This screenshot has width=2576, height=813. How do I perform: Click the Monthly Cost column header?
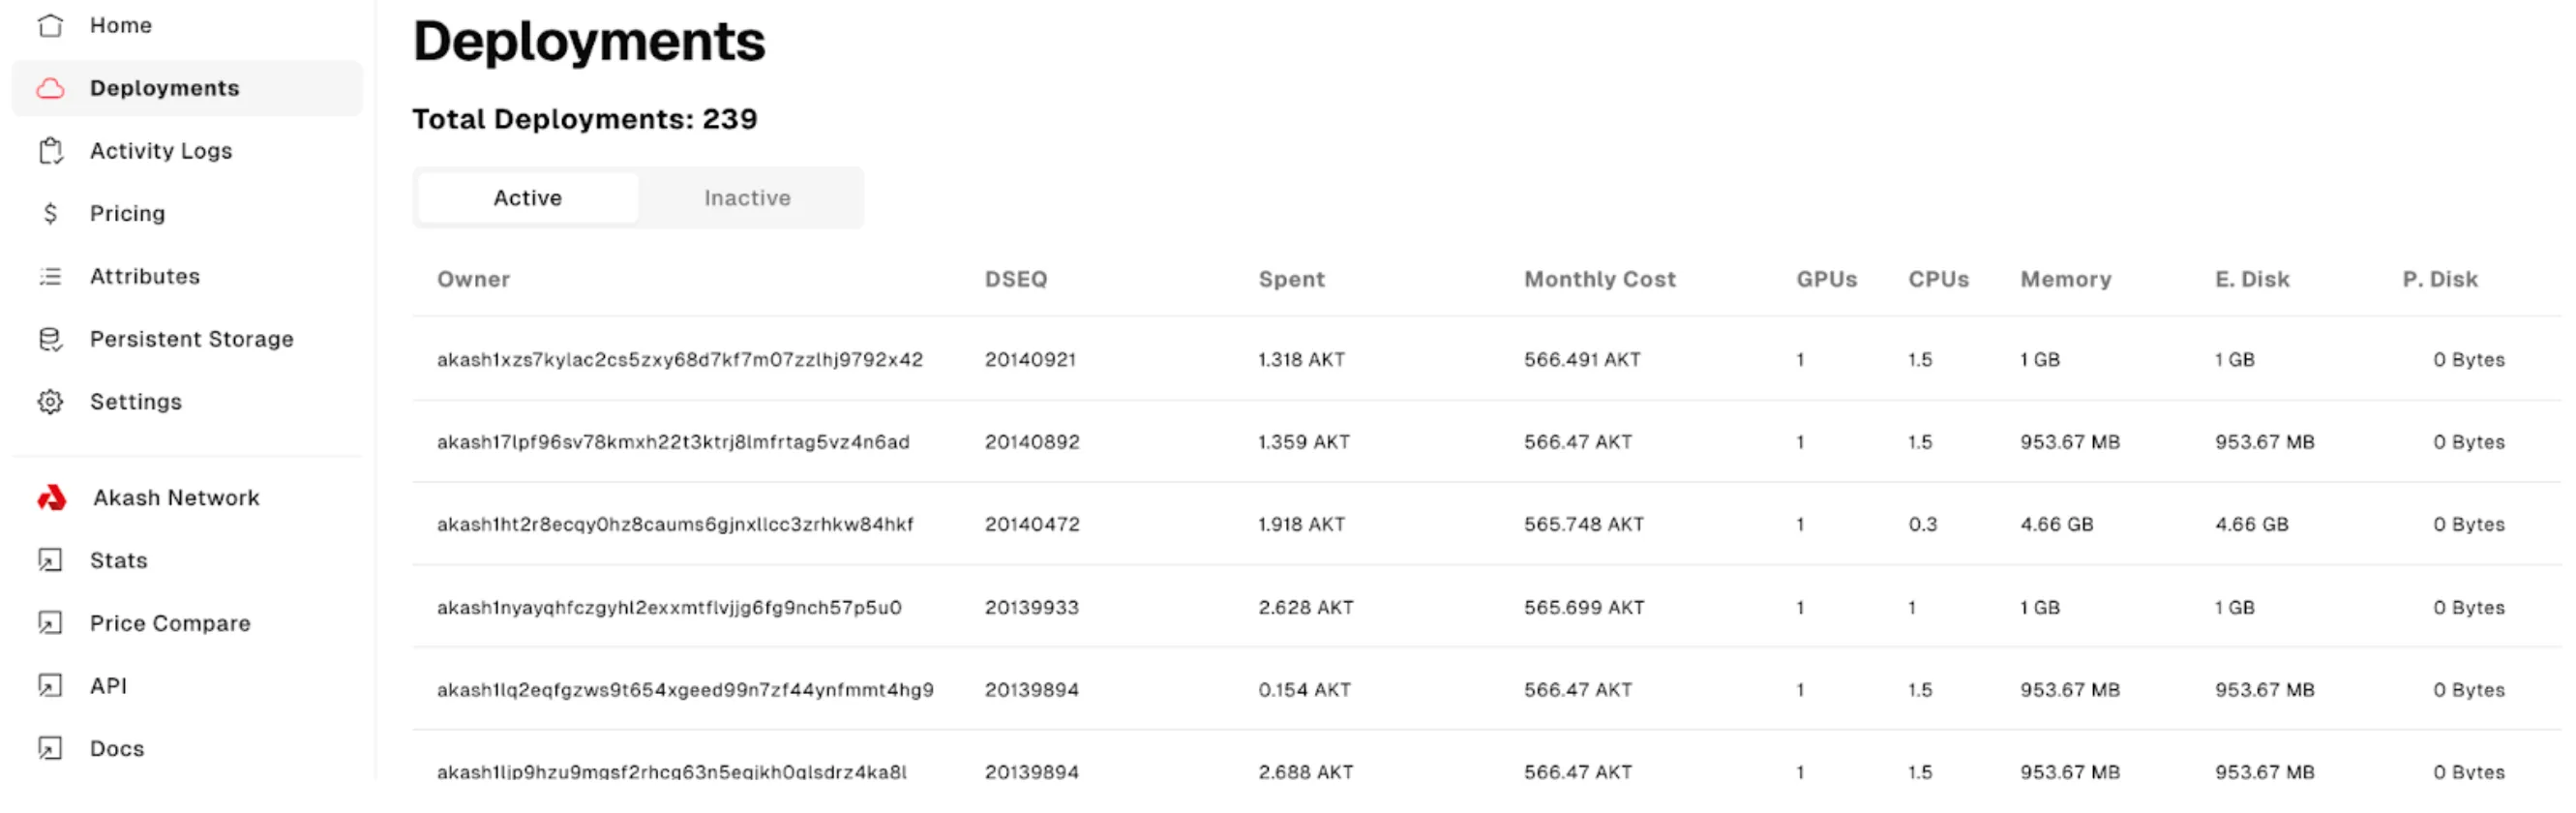(x=1599, y=279)
